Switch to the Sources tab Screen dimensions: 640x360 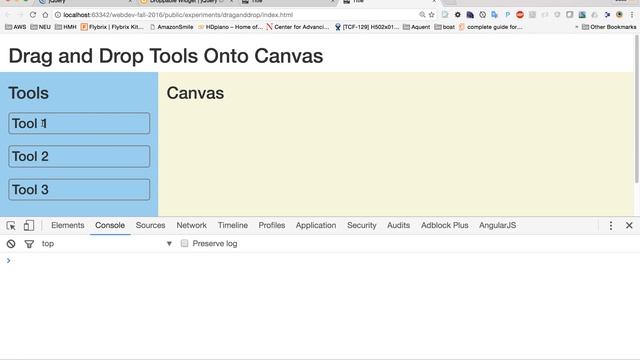pos(150,225)
